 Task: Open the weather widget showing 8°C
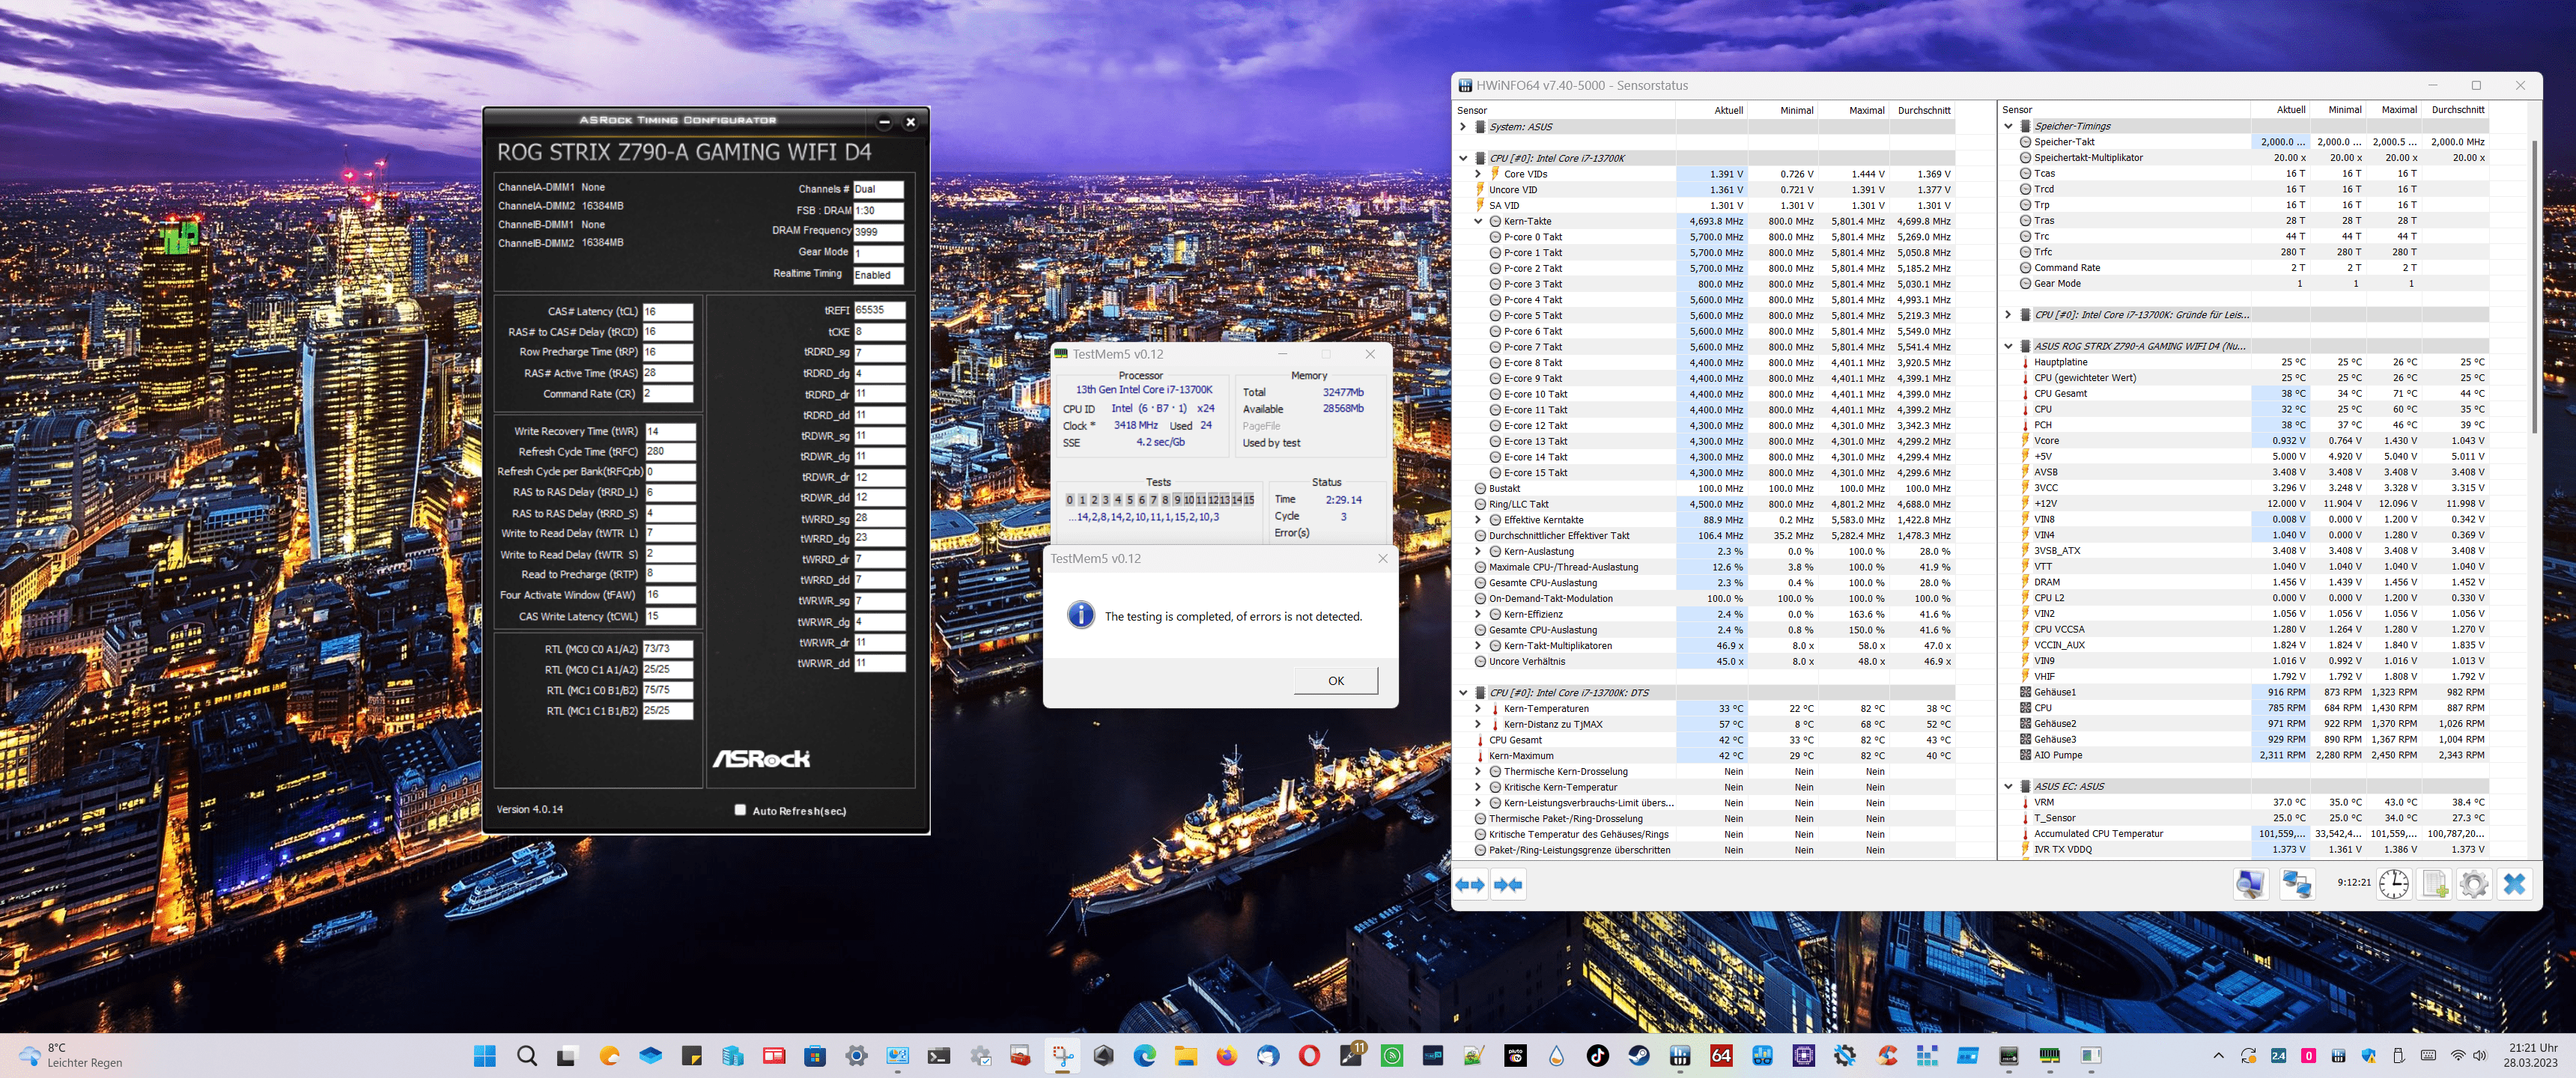pyautogui.click(x=70, y=1055)
